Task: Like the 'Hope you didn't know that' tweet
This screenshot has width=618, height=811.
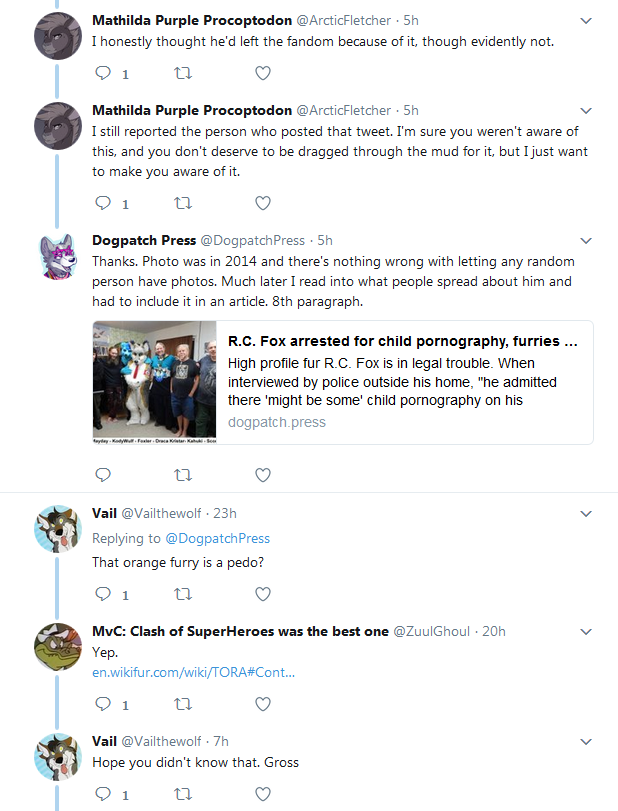Action: pos(263,794)
